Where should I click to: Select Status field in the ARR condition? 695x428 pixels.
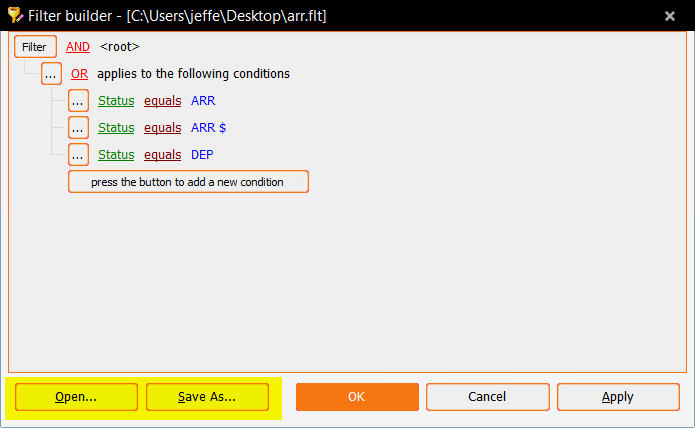tap(116, 101)
